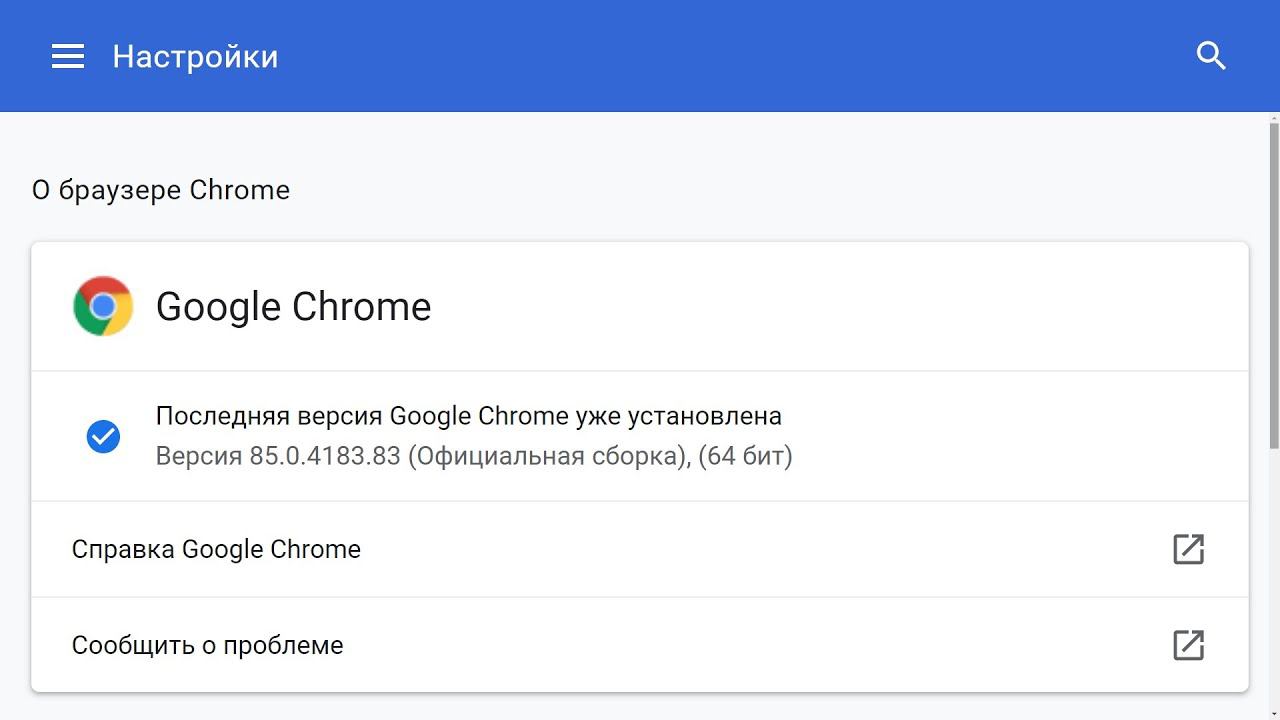Click the blue update checkmark icon
The height and width of the screenshot is (720, 1280).
point(103,436)
